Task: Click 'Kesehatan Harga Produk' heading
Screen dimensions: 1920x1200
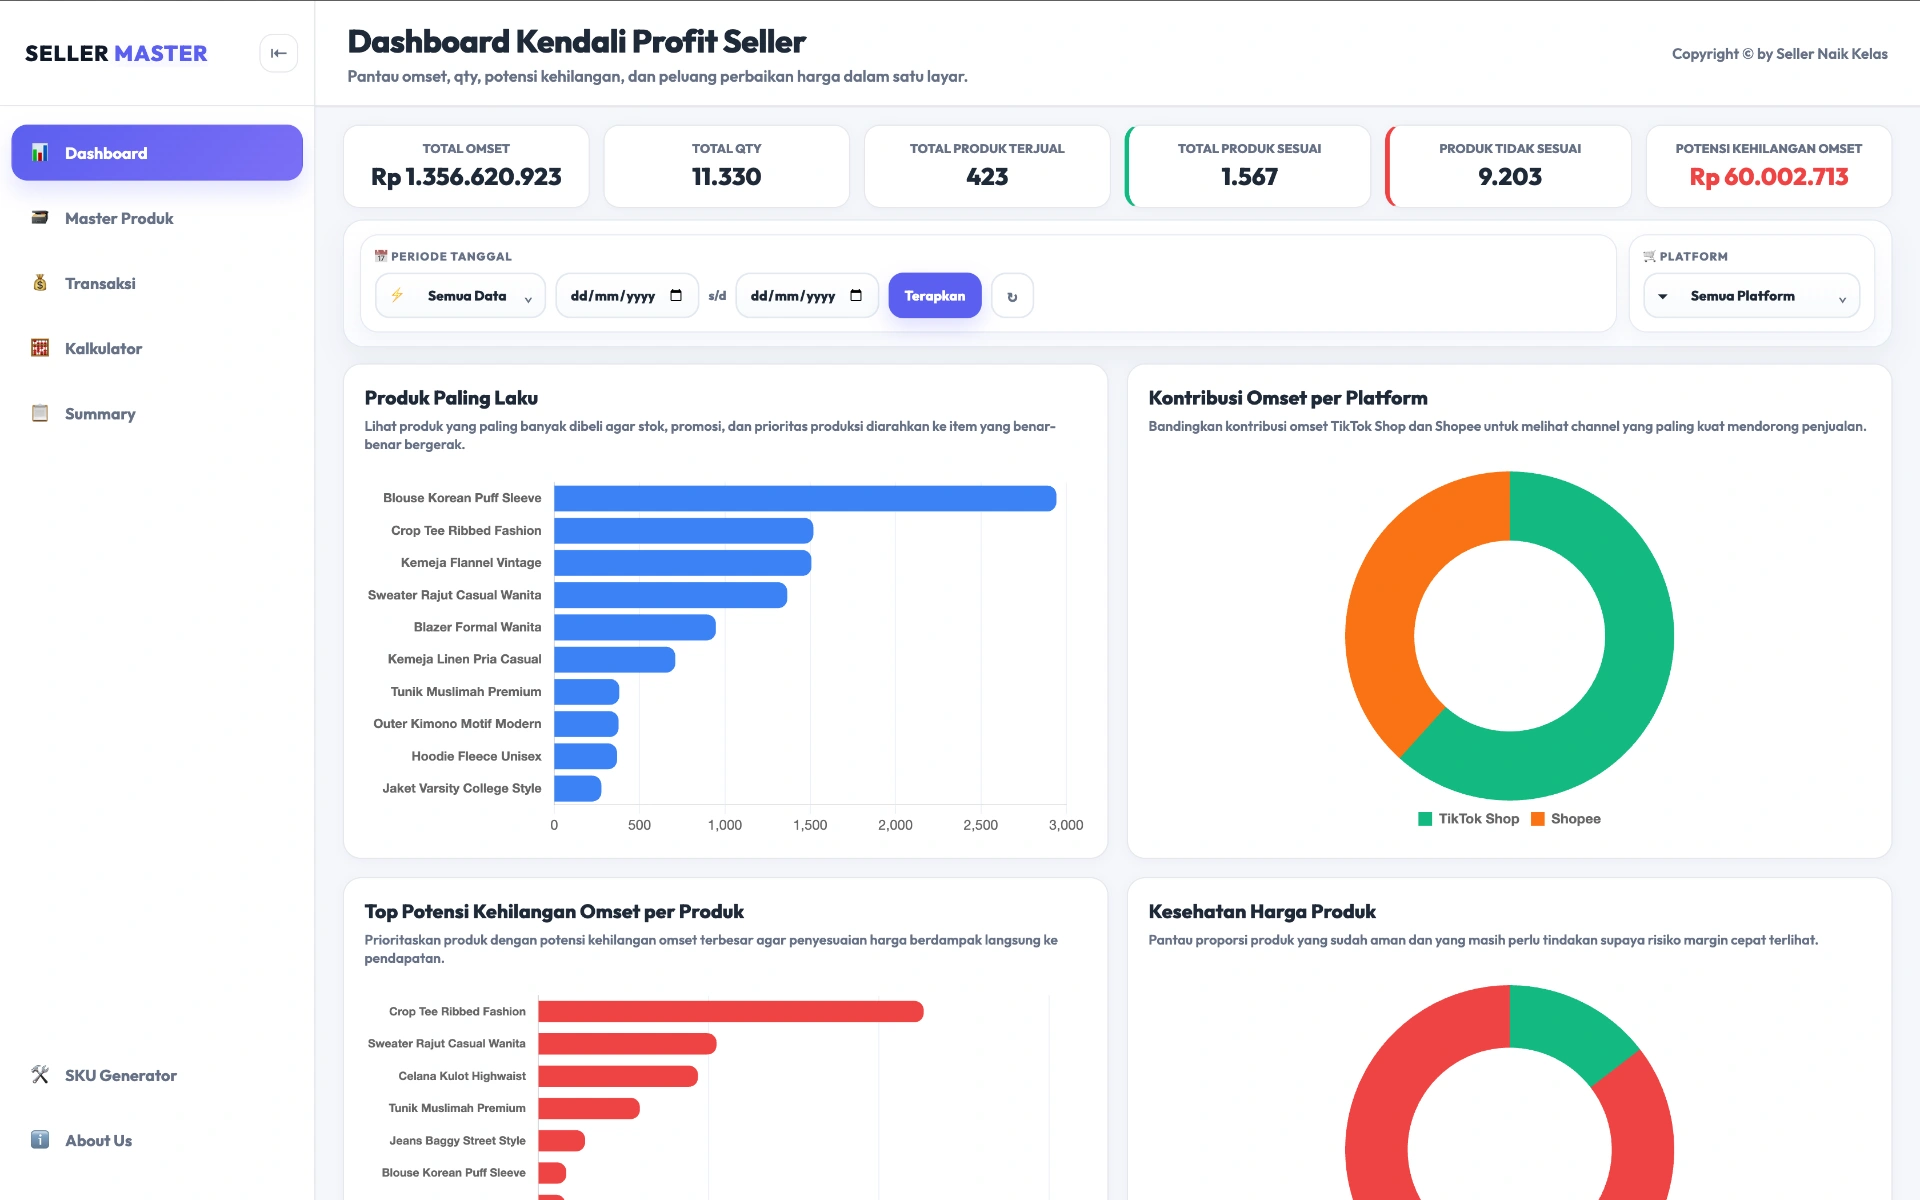Action: [1262, 912]
